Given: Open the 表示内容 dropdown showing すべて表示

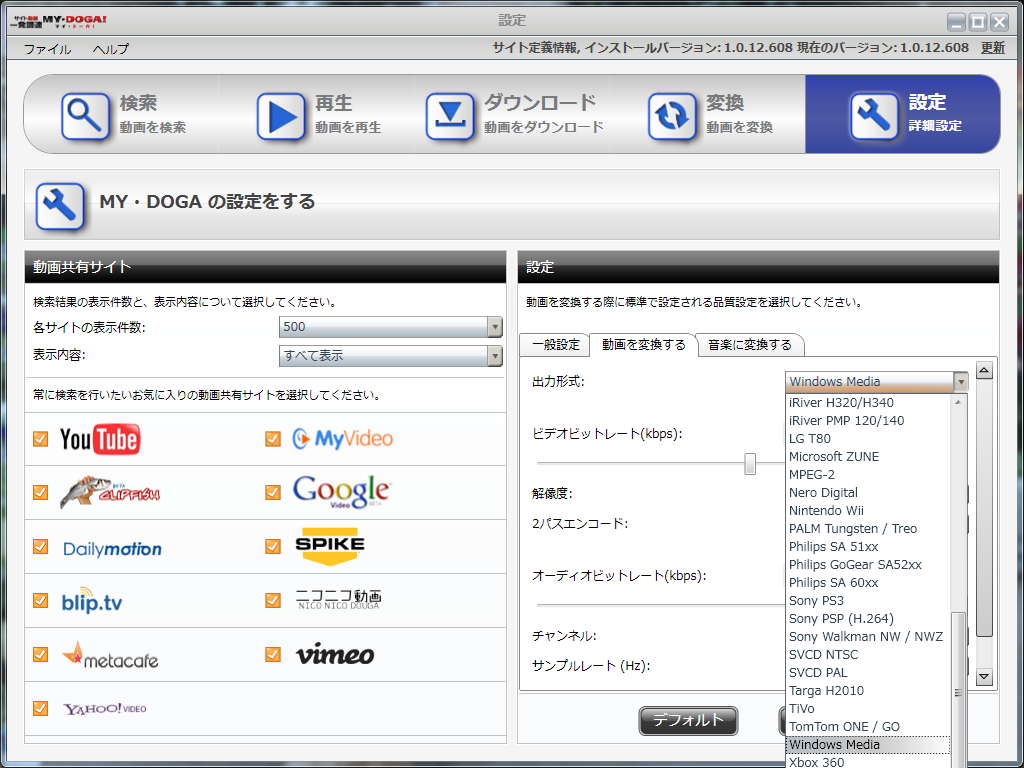Looking at the screenshot, I should 391,356.
